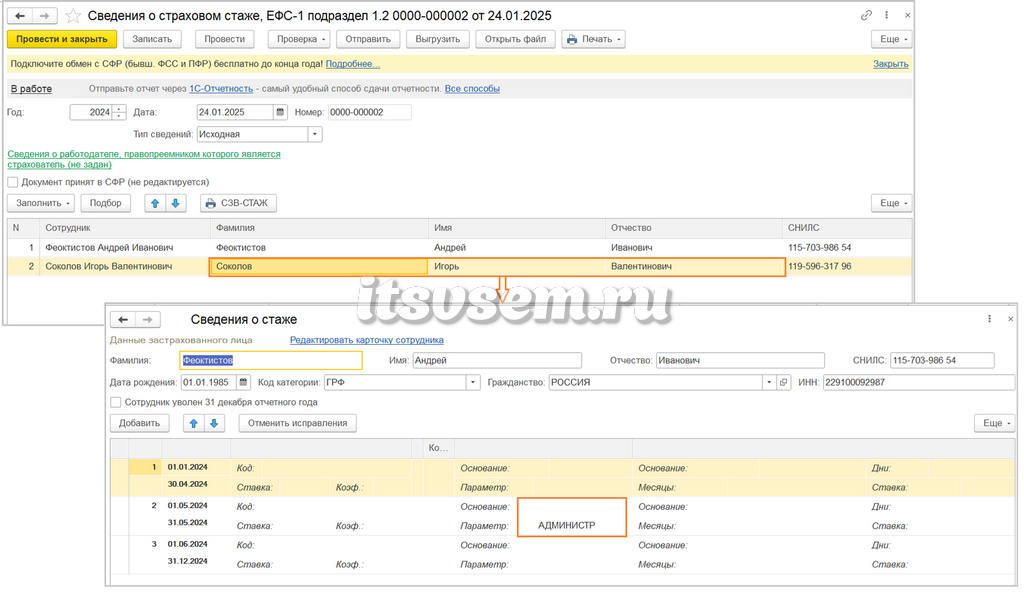The height and width of the screenshot is (597, 1024).
Task: Copy link via the chain icon in title bar
Action: pyautogui.click(x=866, y=15)
